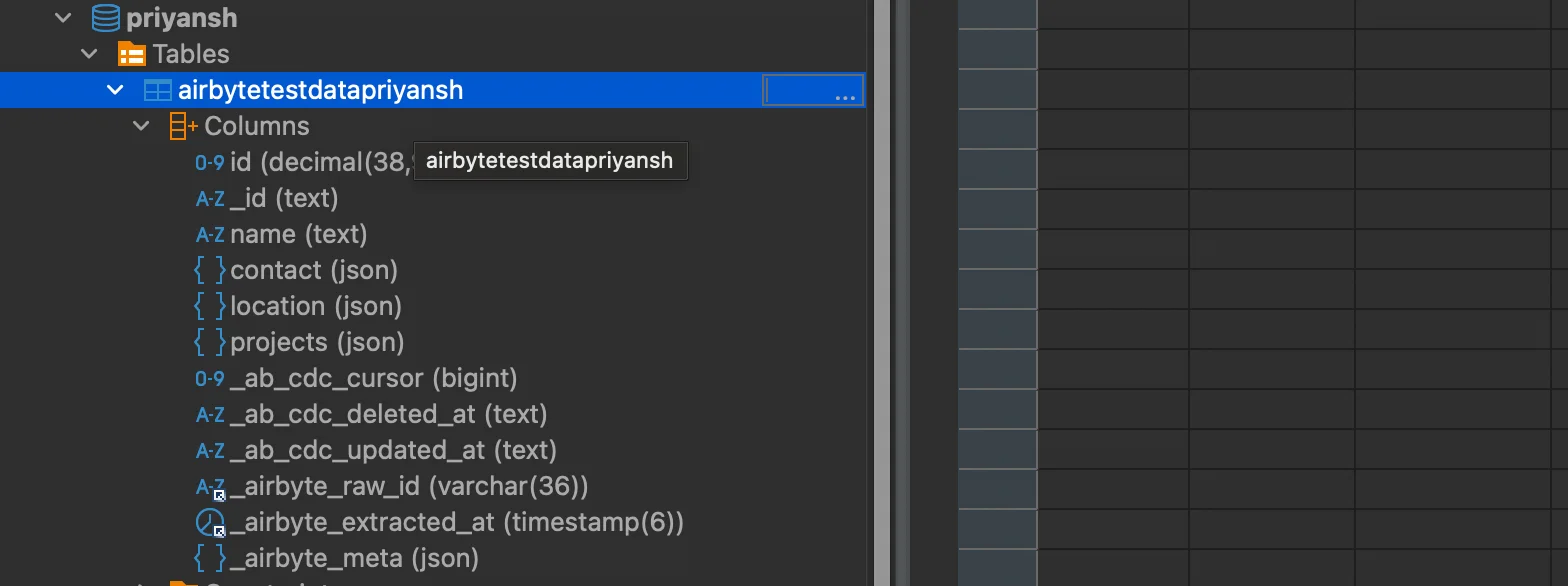The image size is (1568, 586).
Task: Collapse the Columns node
Action: coord(142,126)
